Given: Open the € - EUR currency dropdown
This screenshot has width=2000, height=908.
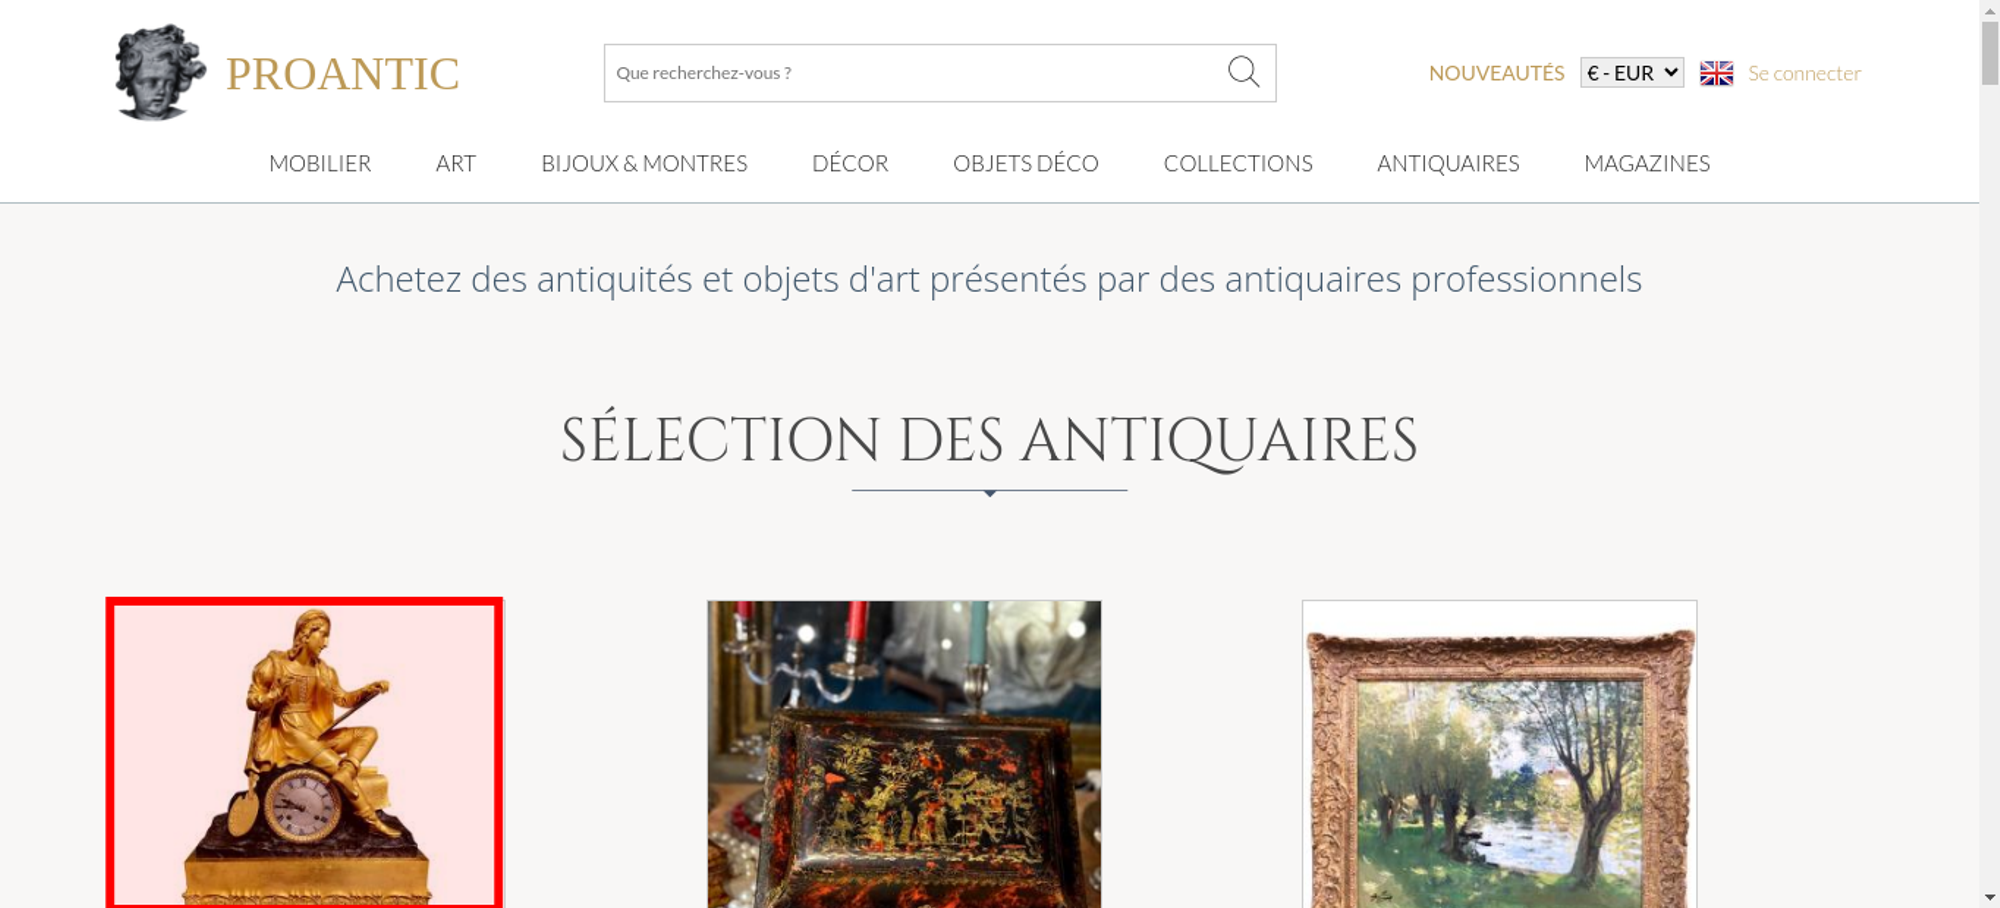Looking at the screenshot, I should (1632, 73).
